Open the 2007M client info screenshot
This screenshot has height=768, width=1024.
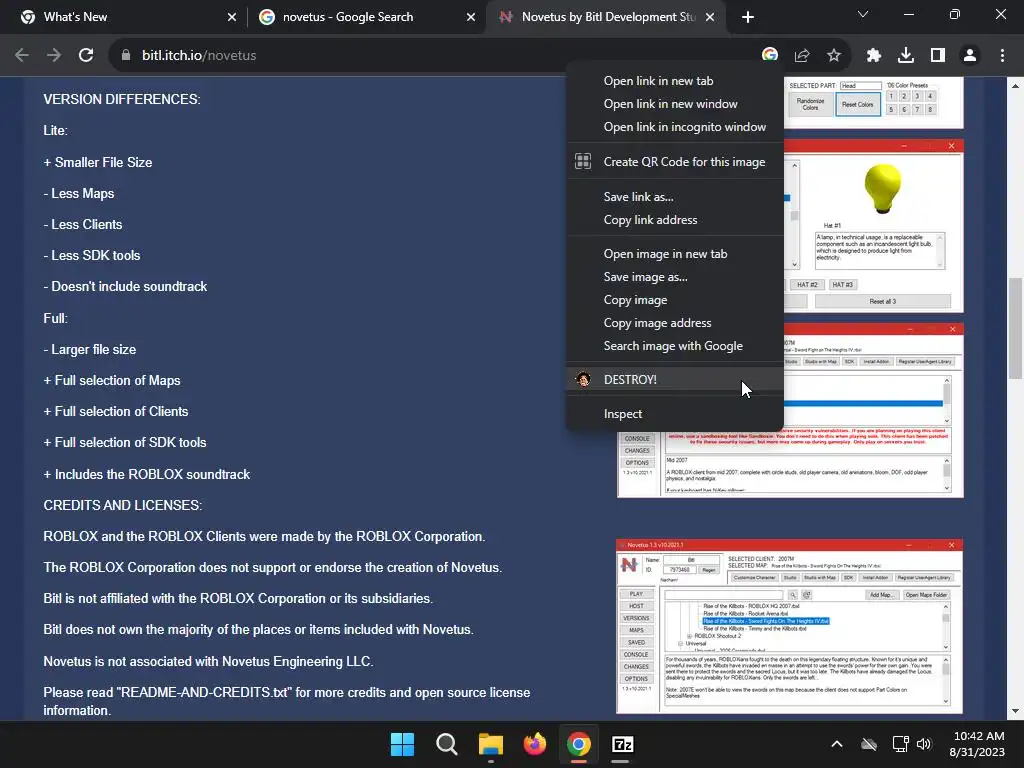pyautogui.click(x=790, y=411)
